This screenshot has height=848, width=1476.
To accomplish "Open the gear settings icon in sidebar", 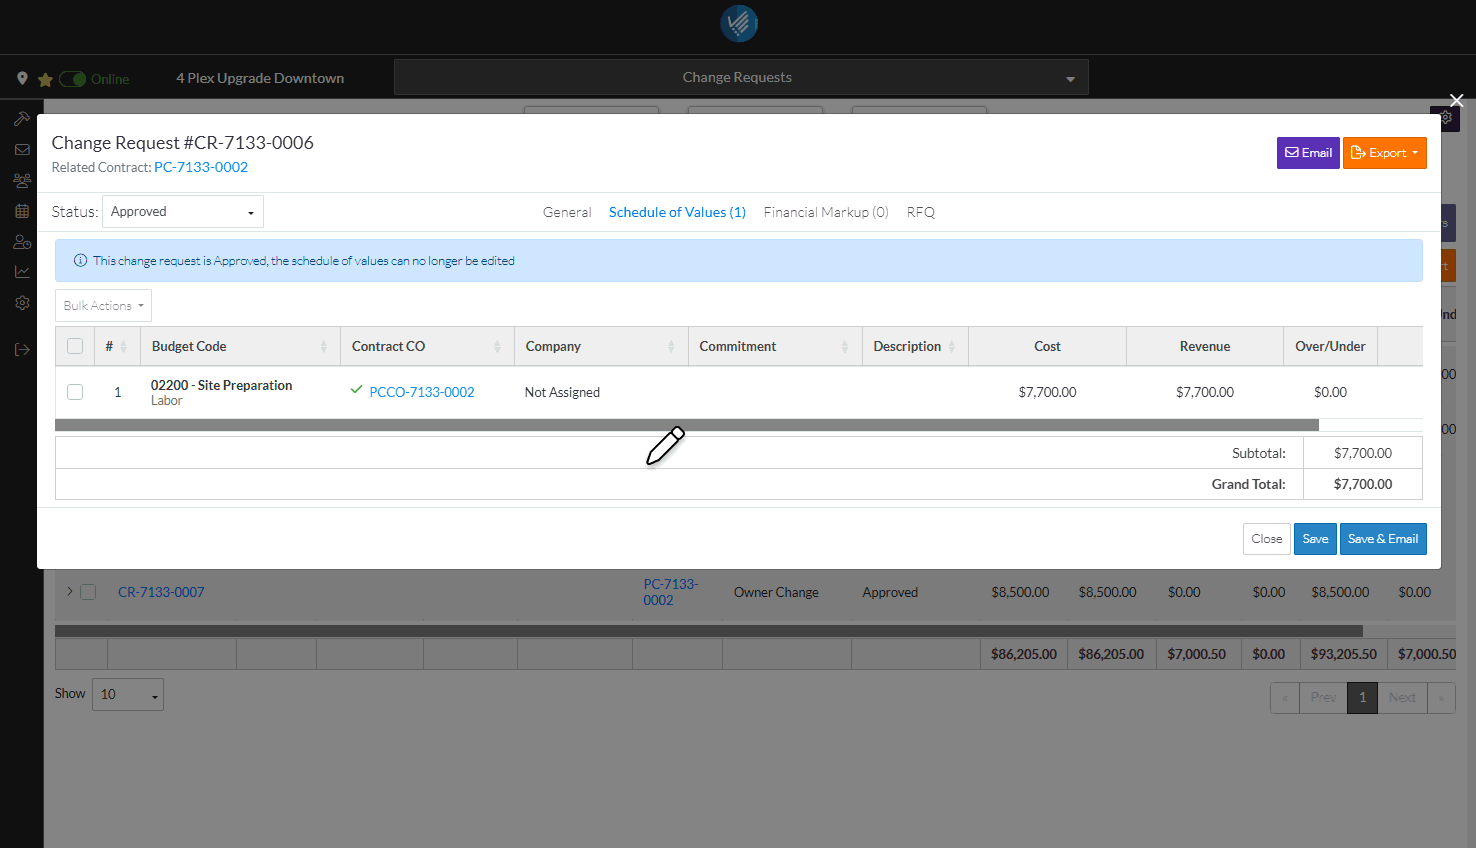I will point(22,303).
